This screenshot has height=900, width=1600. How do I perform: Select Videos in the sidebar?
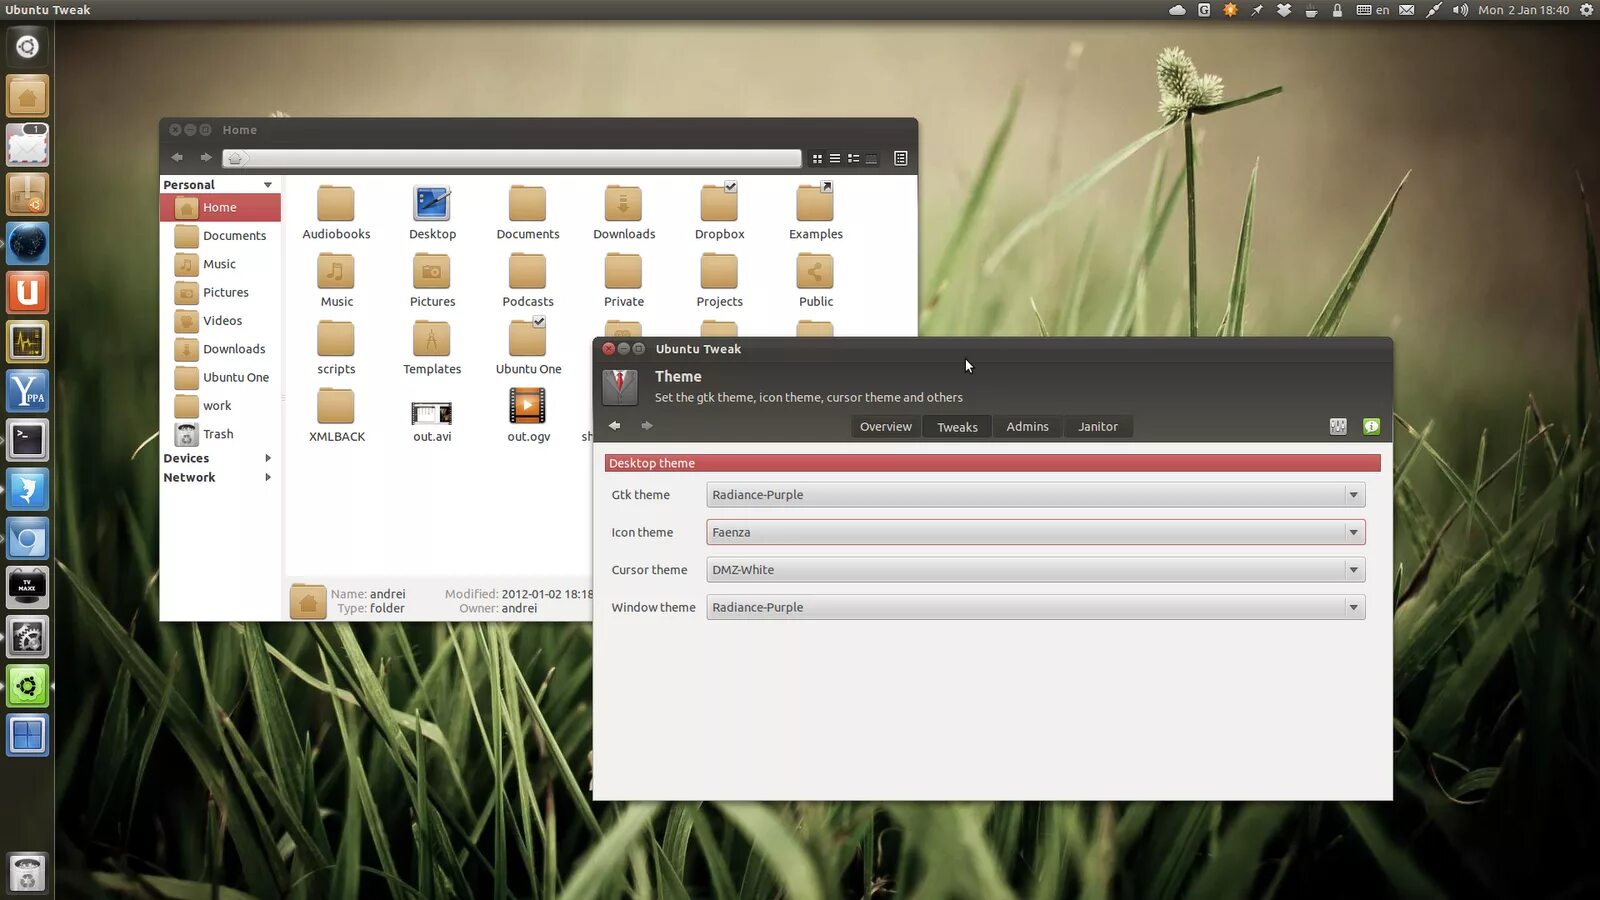[220, 321]
